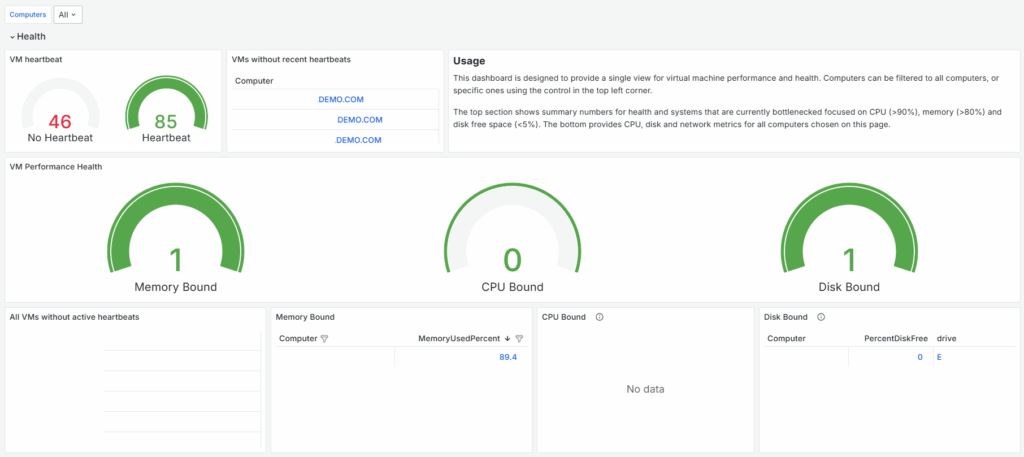Open the first .DEMO.COM computer link
This screenshot has height=457, width=1024.
(x=340, y=99)
